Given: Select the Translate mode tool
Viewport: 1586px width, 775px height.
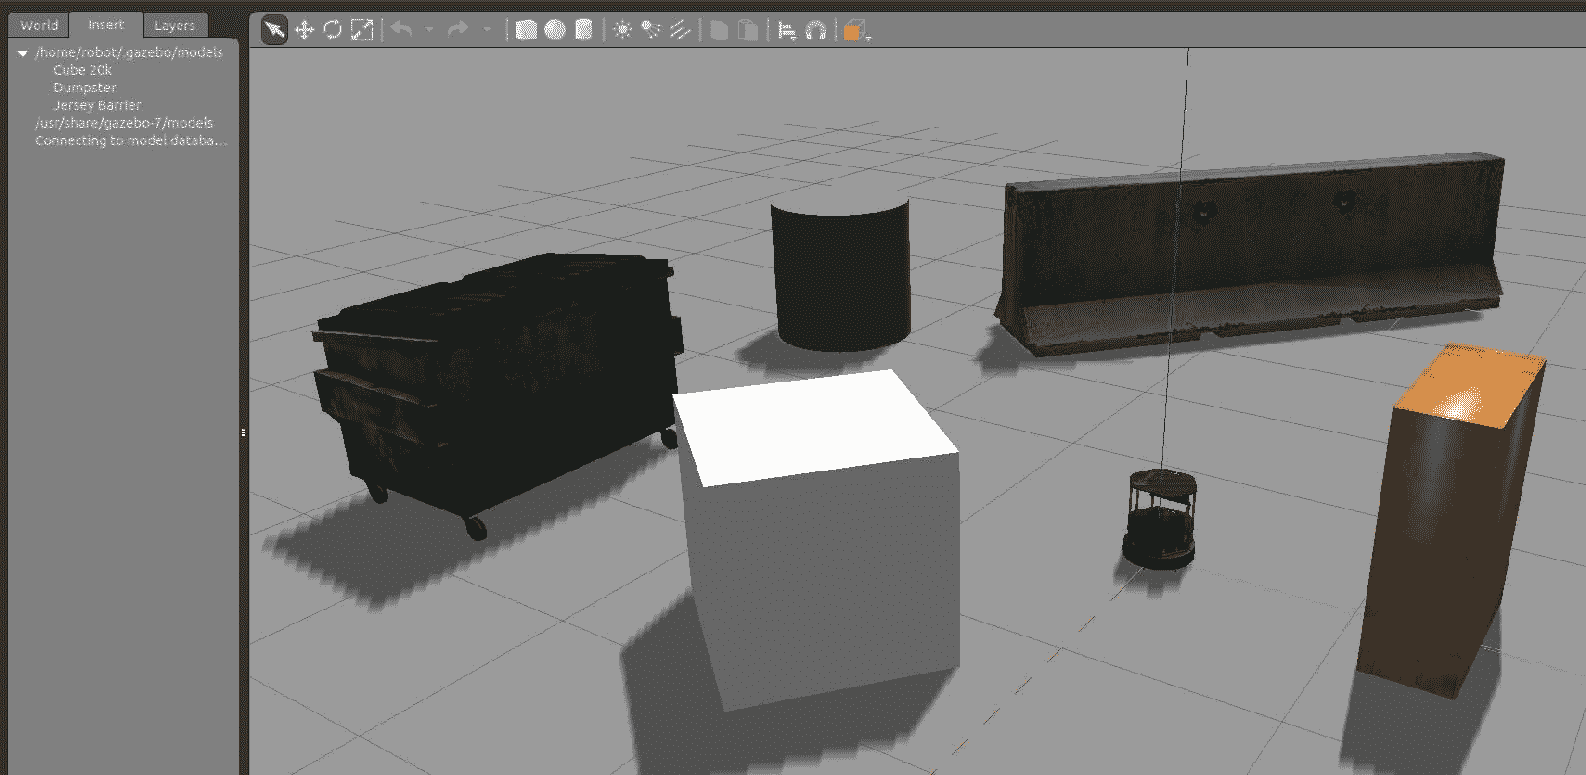Looking at the screenshot, I should tap(304, 30).
